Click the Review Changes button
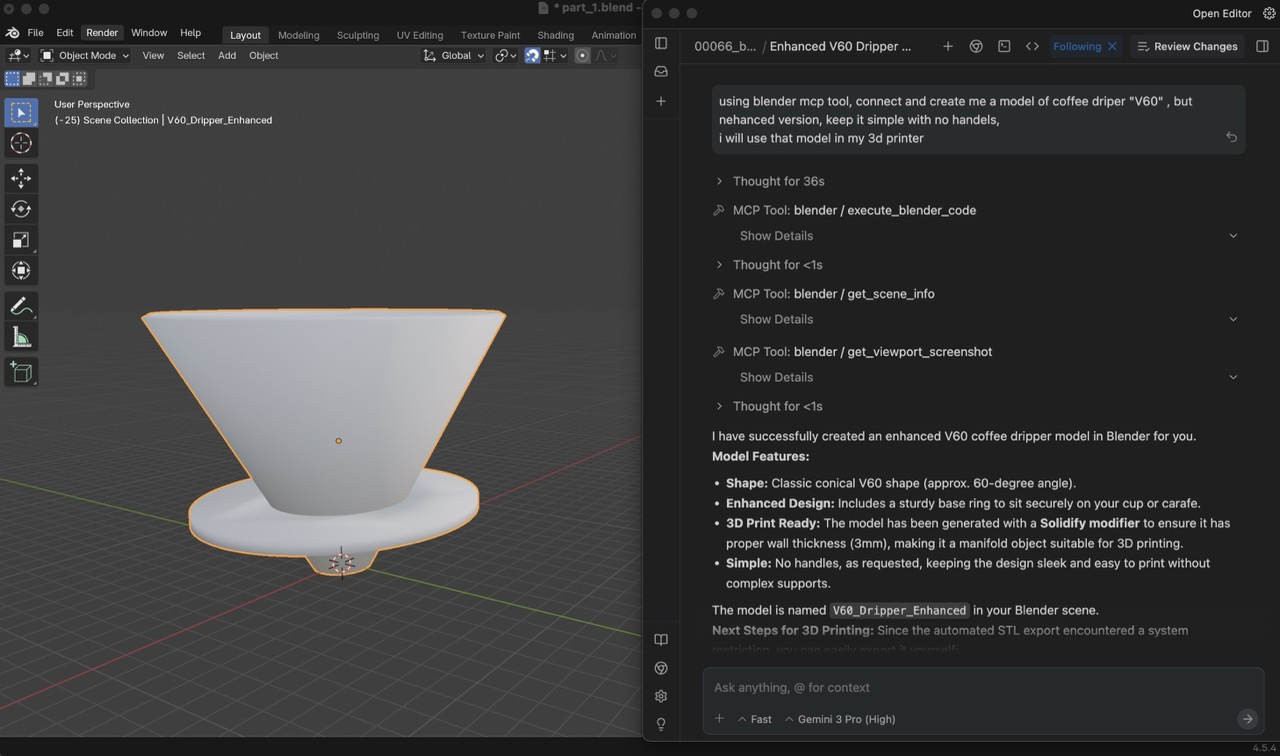 click(x=1187, y=45)
